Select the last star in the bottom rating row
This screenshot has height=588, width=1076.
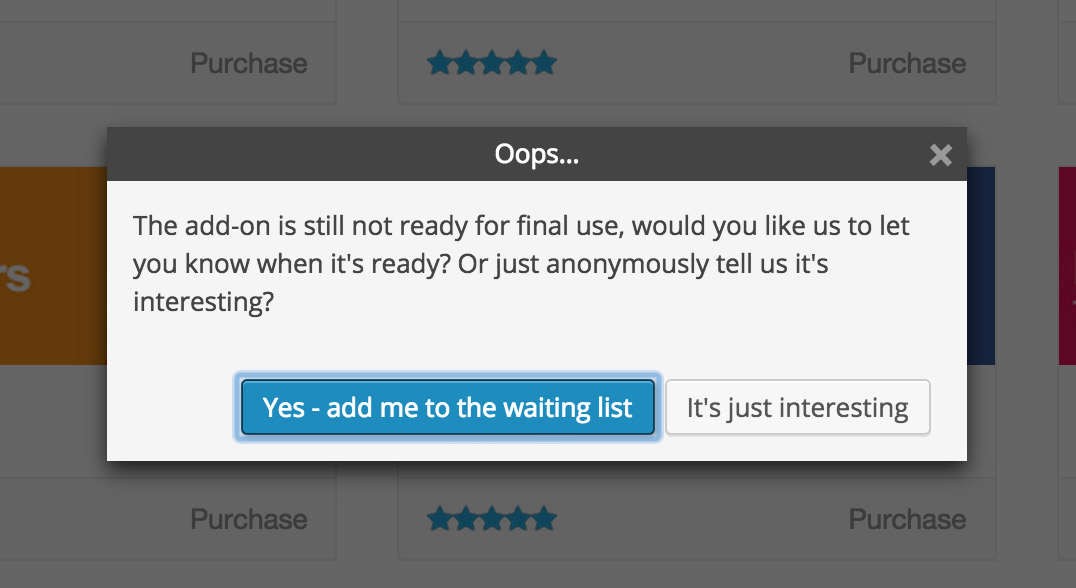click(x=543, y=520)
